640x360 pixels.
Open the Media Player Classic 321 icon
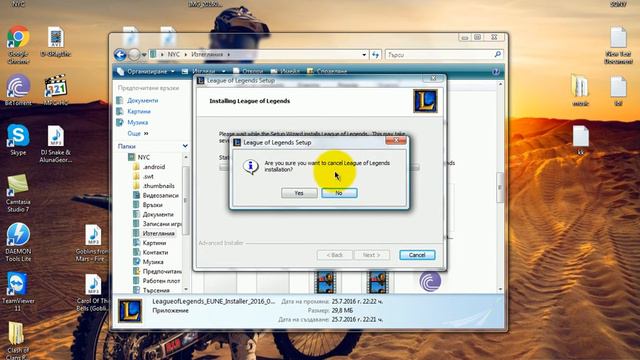pos(56,91)
